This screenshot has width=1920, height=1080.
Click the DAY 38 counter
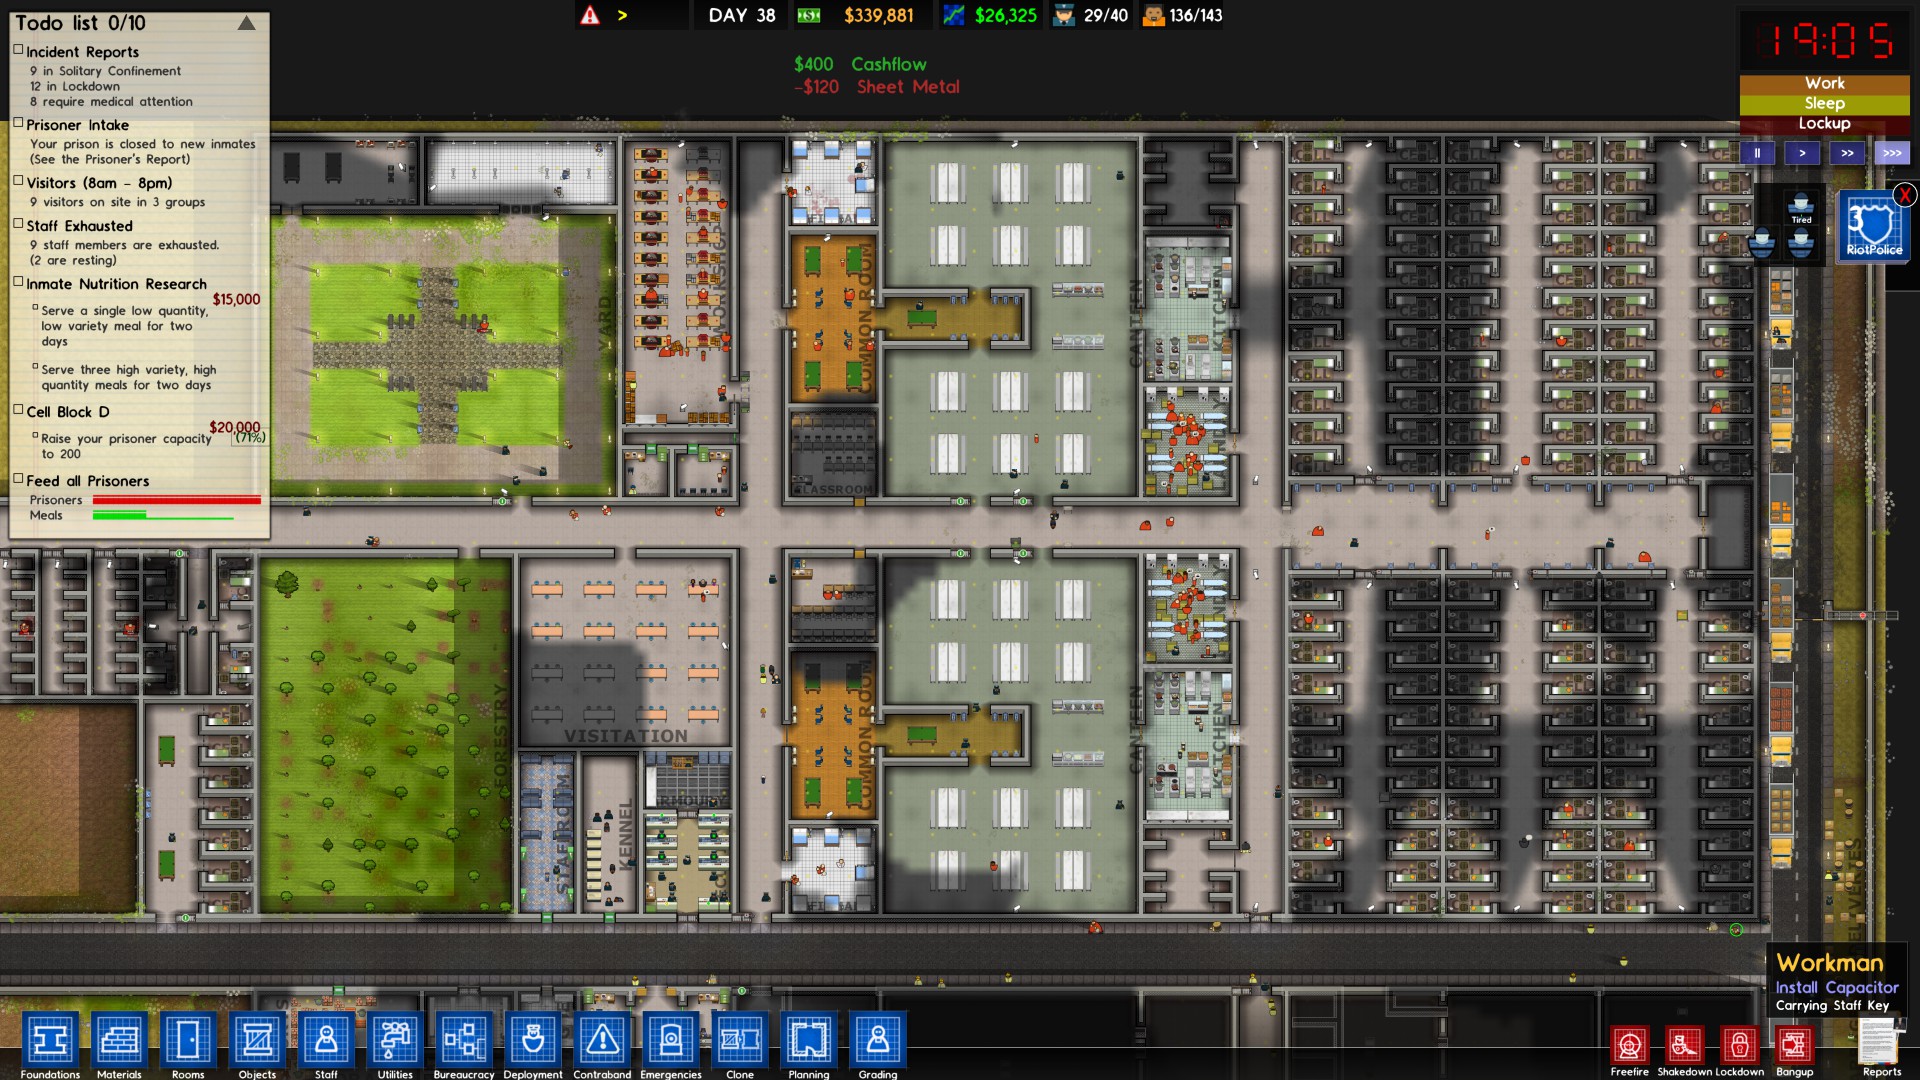[742, 15]
